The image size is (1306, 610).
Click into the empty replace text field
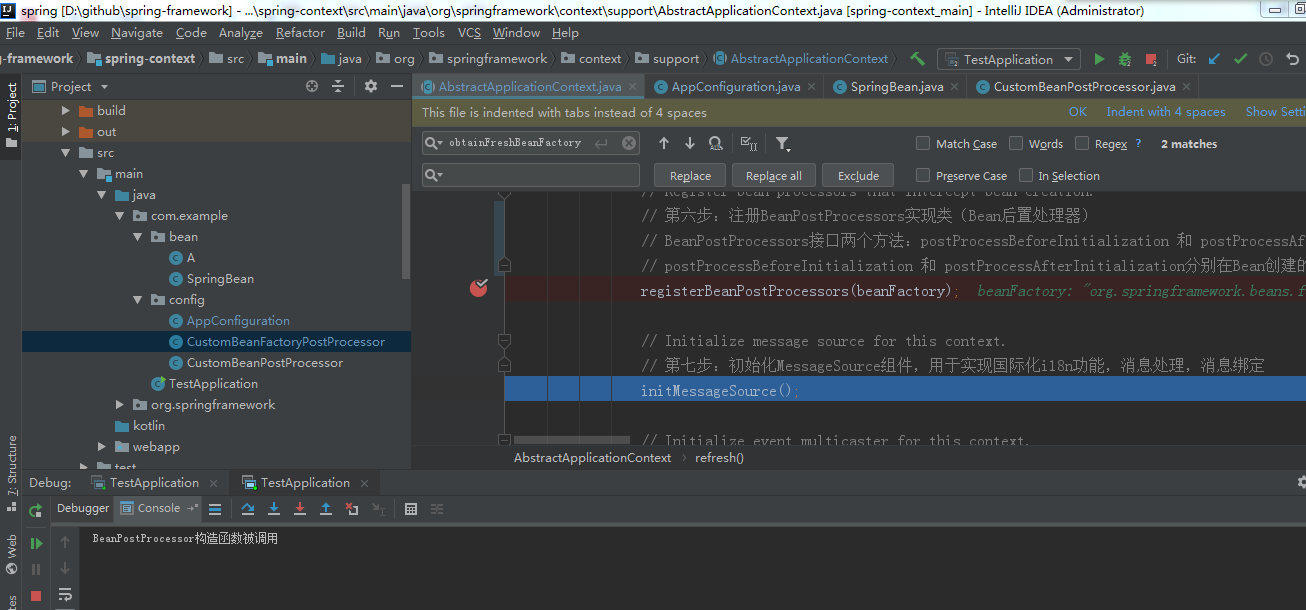point(531,175)
